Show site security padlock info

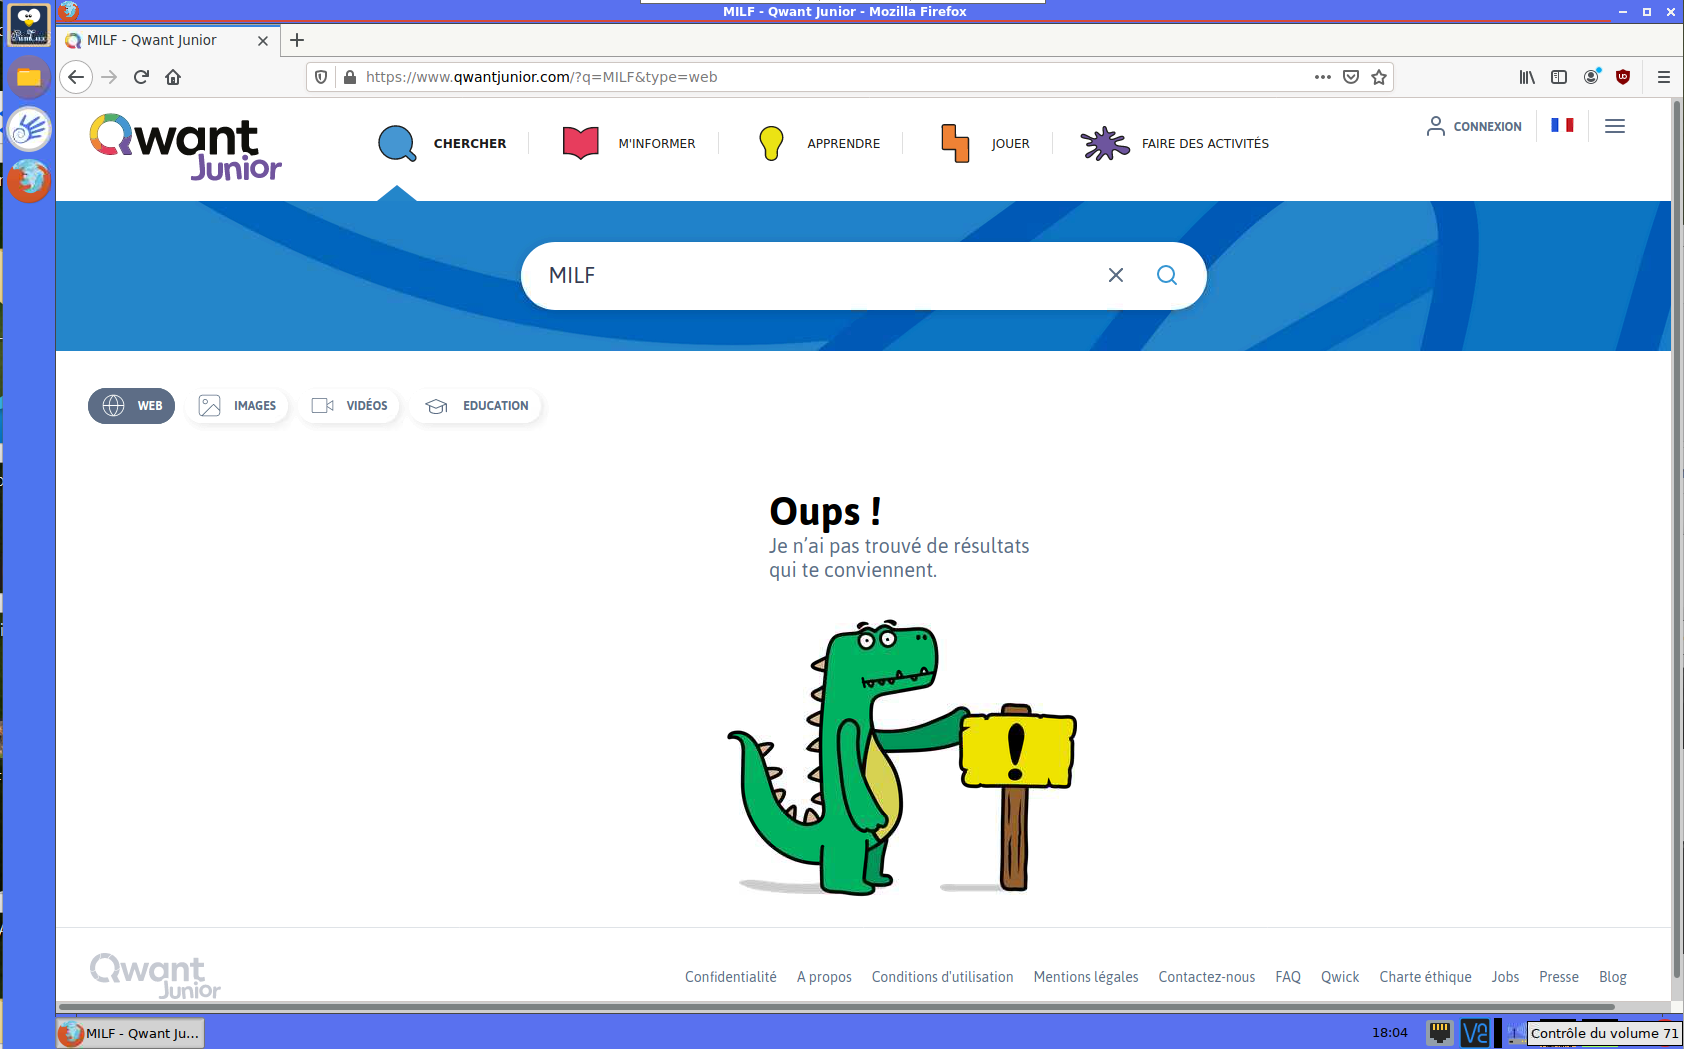point(349,77)
